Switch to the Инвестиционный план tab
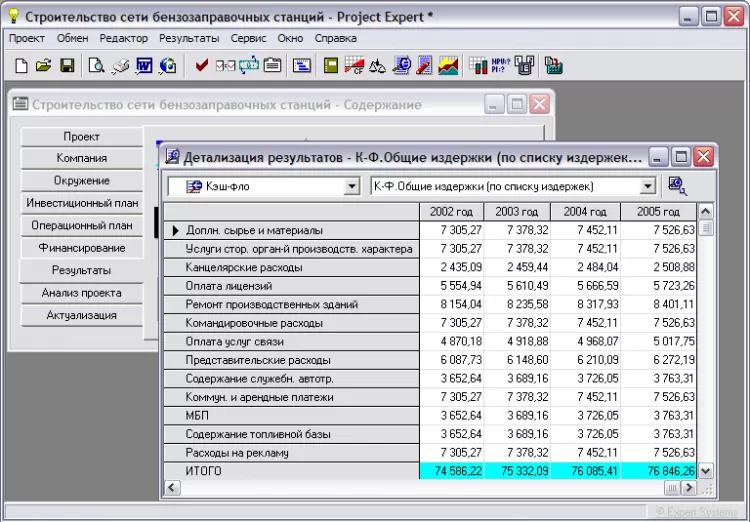The height and width of the screenshot is (522, 750). 82,203
